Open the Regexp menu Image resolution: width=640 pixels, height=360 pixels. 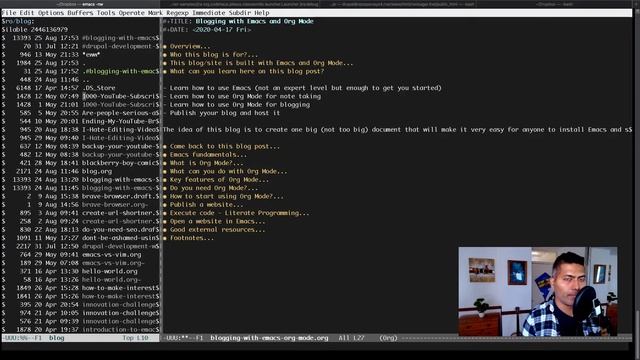pos(178,13)
